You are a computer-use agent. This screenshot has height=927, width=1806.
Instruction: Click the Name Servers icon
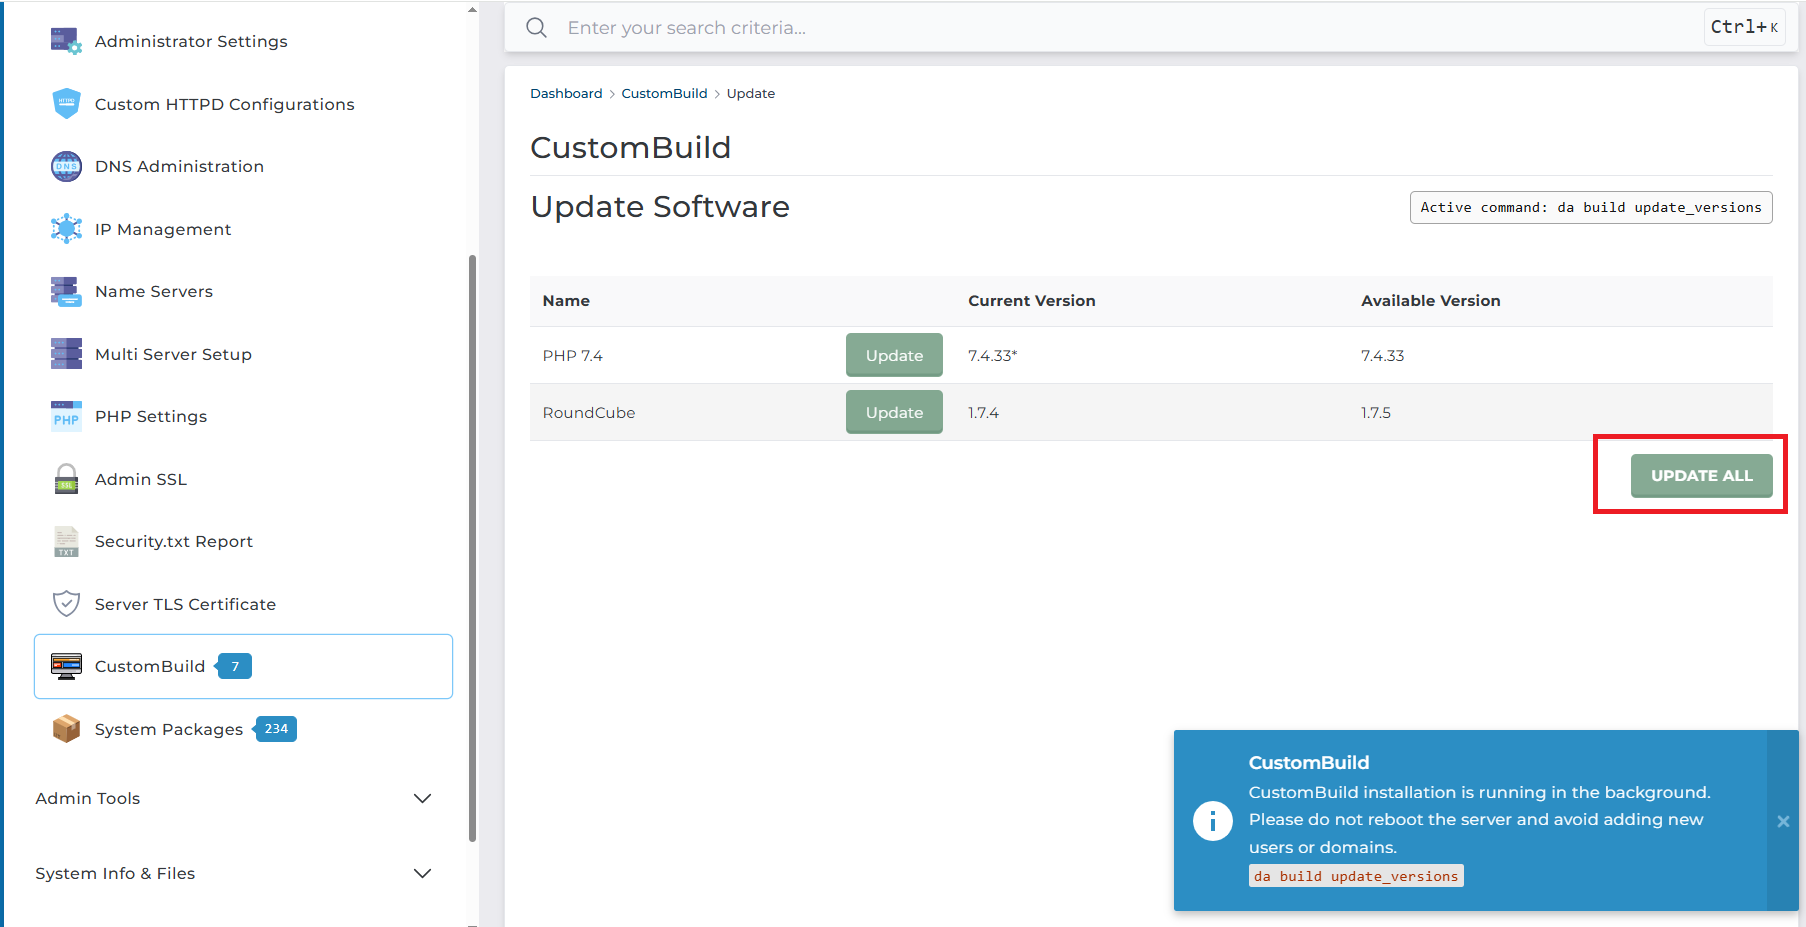click(66, 291)
